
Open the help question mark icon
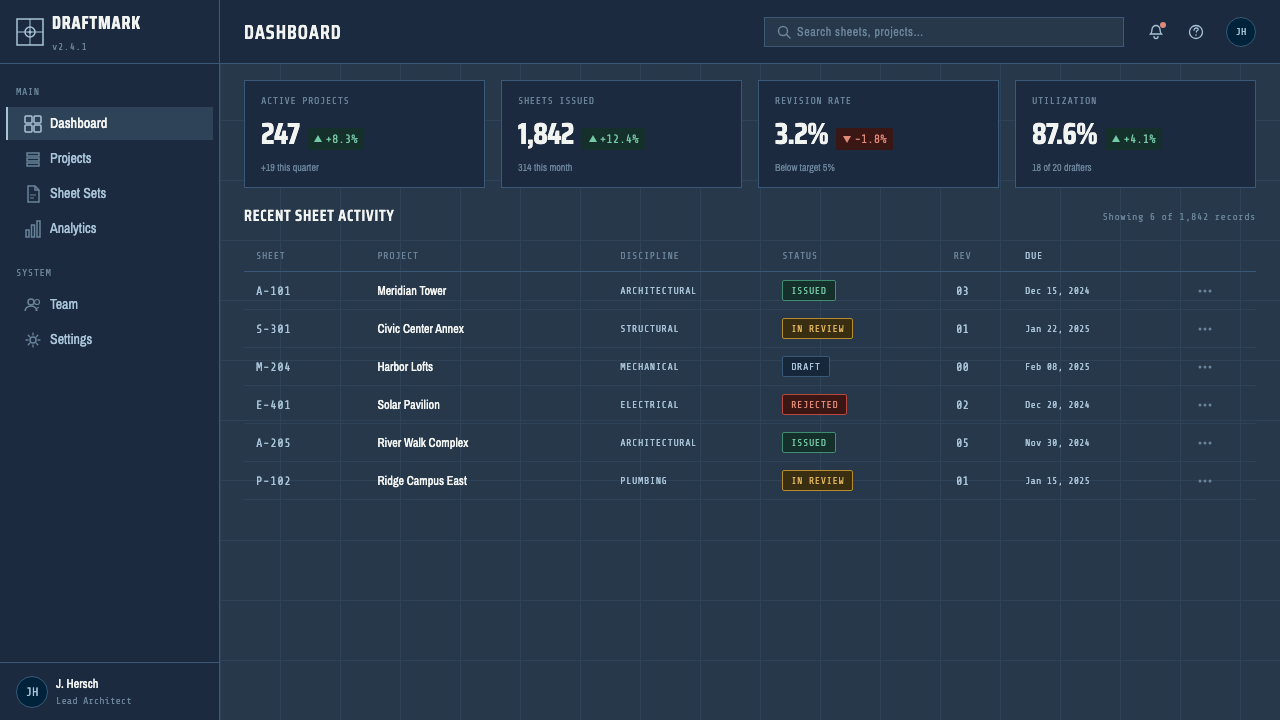(1196, 32)
